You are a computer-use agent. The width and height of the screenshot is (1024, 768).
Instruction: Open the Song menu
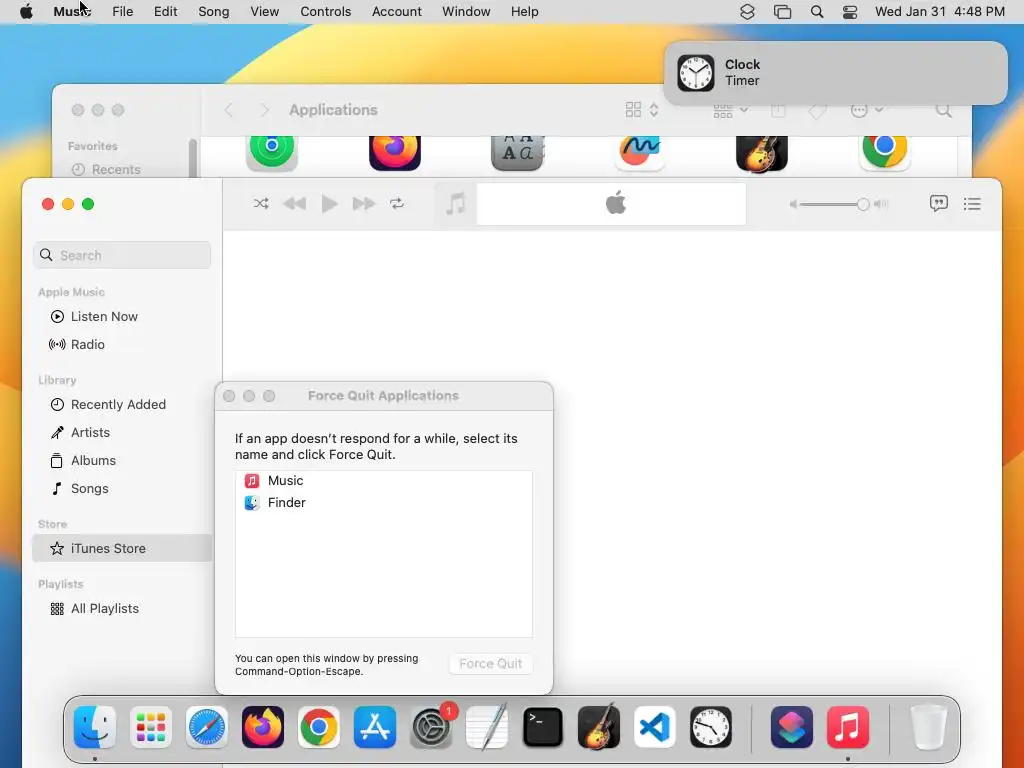[214, 12]
